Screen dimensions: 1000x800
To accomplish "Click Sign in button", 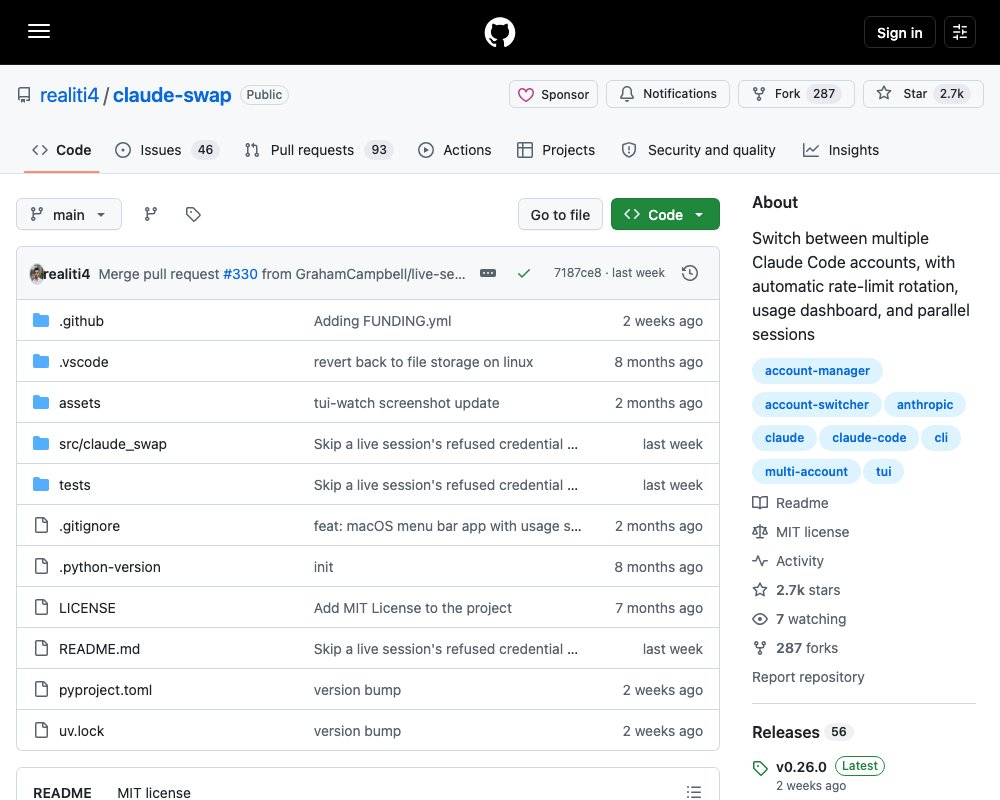I will pos(899,32).
